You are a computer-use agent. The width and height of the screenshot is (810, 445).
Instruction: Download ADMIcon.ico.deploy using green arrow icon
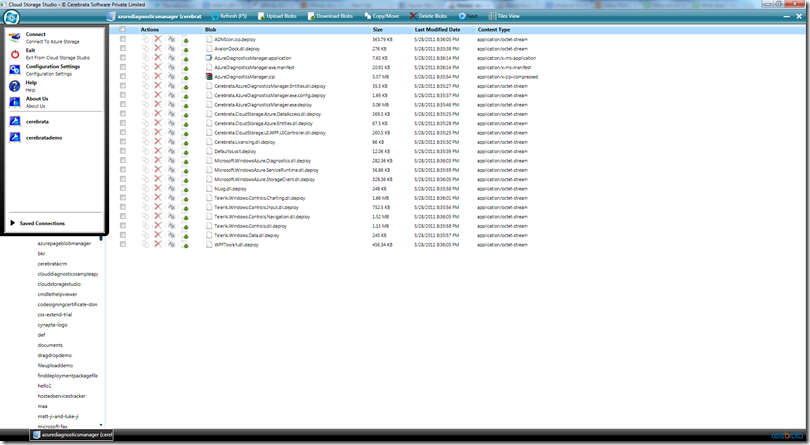pos(185,40)
